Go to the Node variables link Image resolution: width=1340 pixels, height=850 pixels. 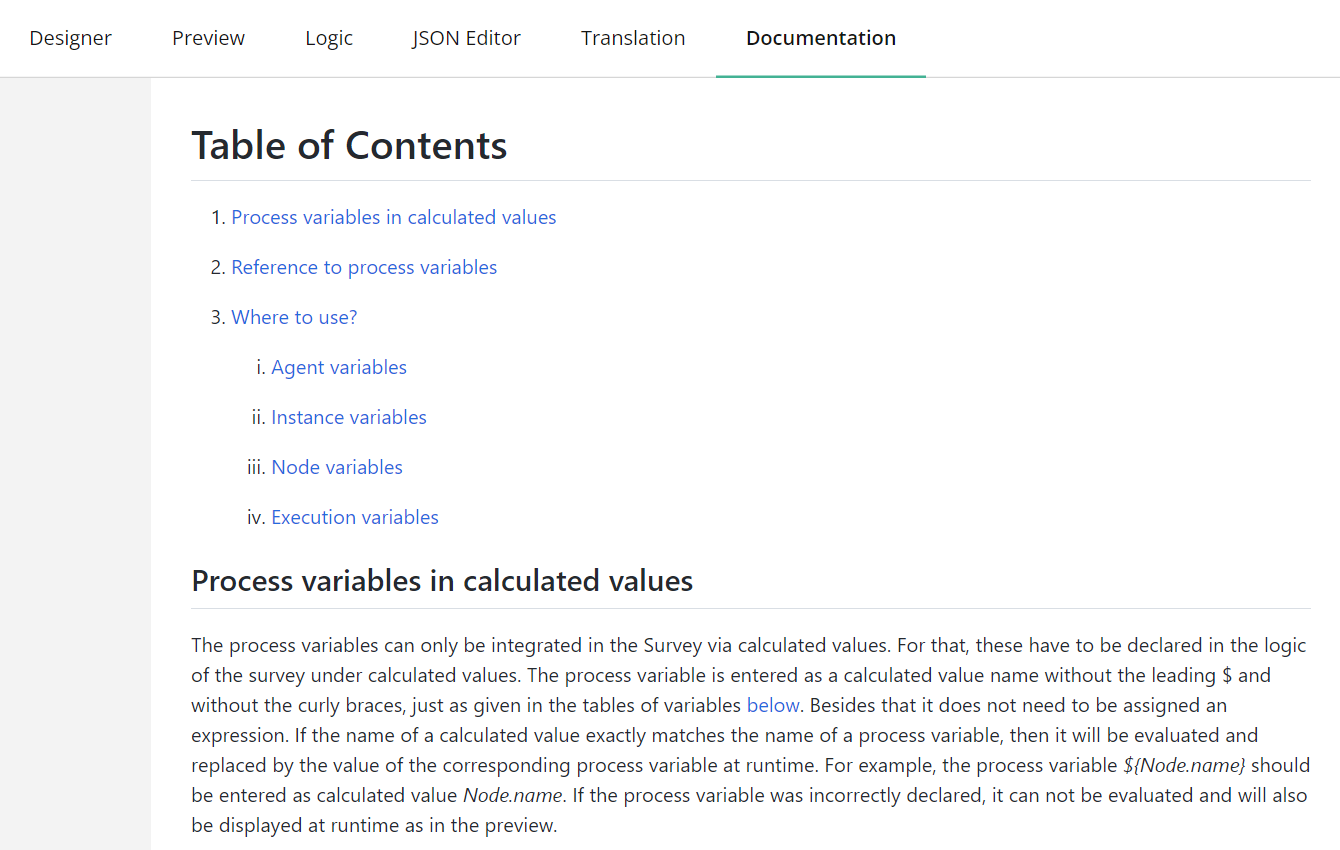tap(337, 467)
